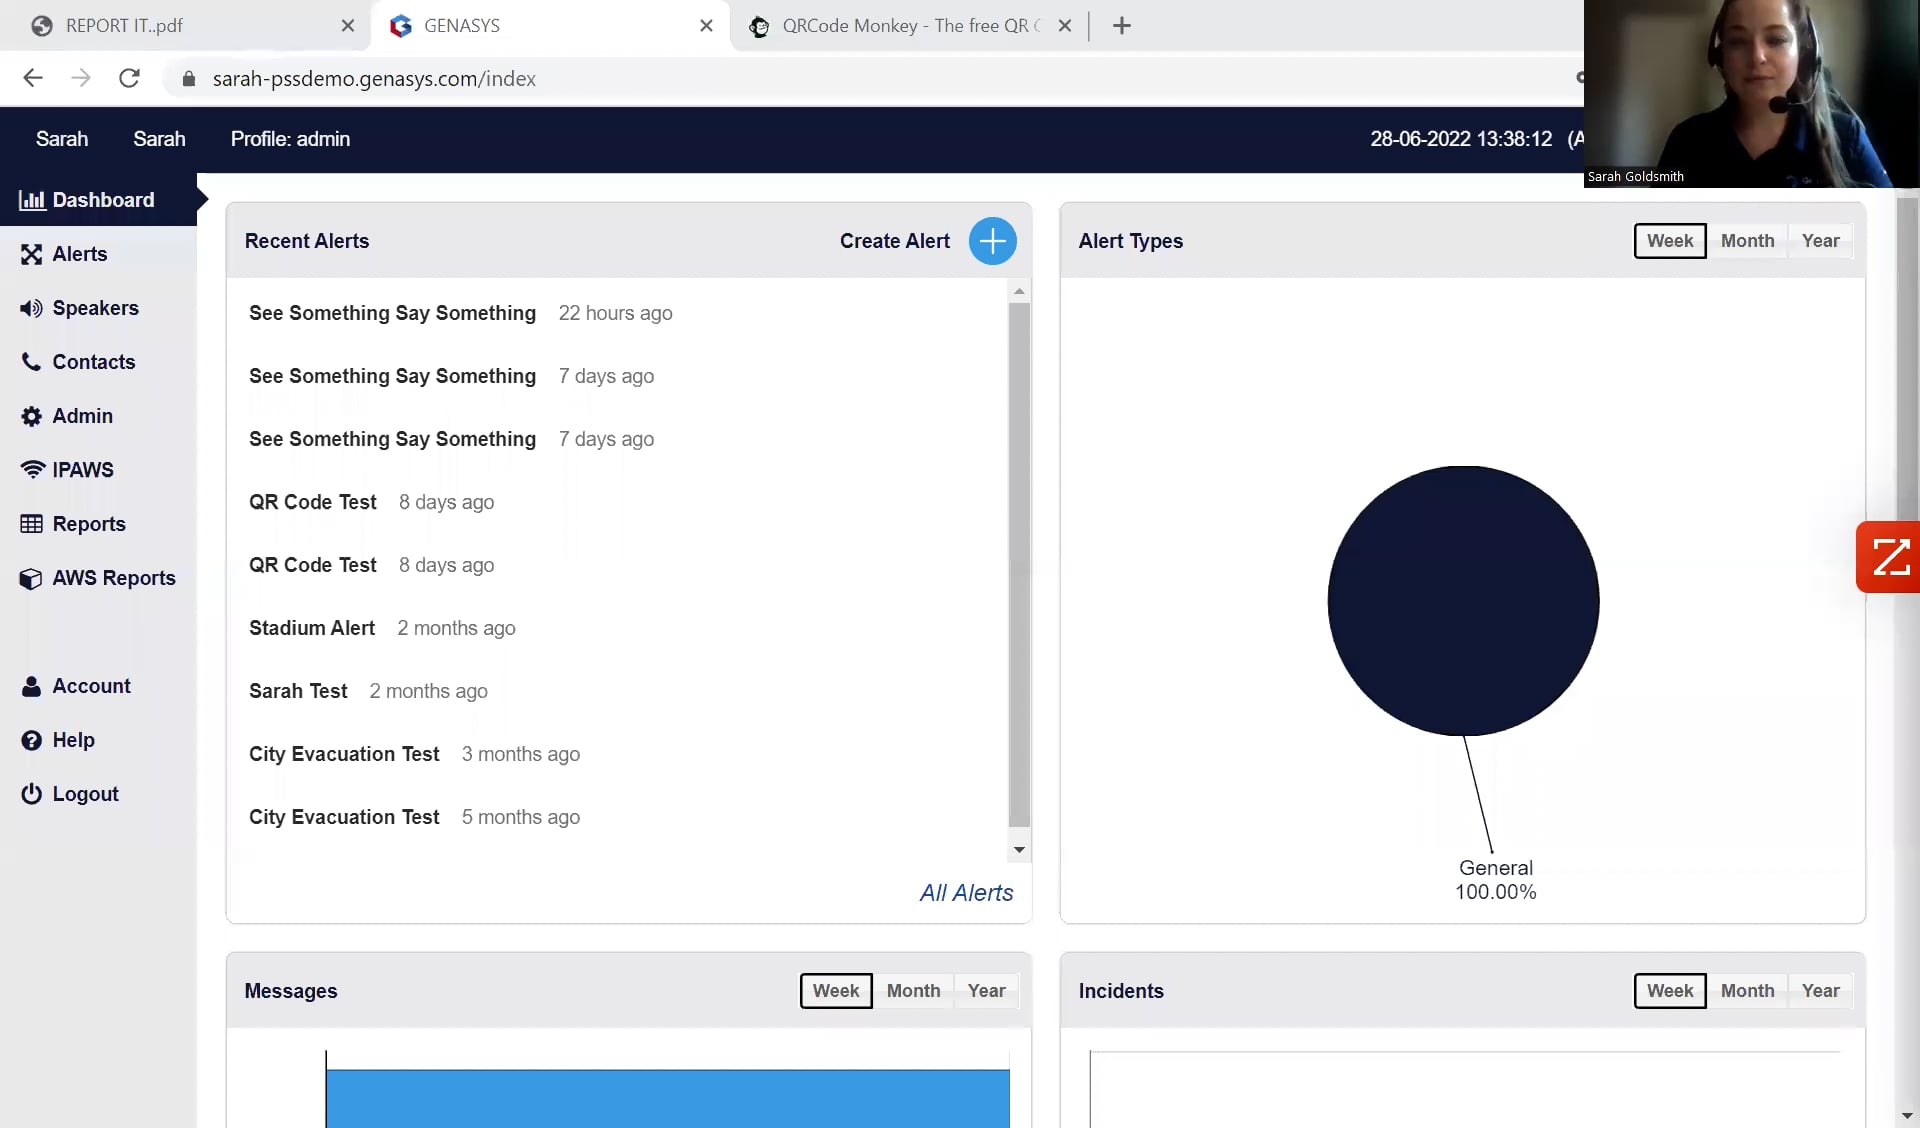
Task: Click the Speakers volume icon
Action: [x=32, y=308]
